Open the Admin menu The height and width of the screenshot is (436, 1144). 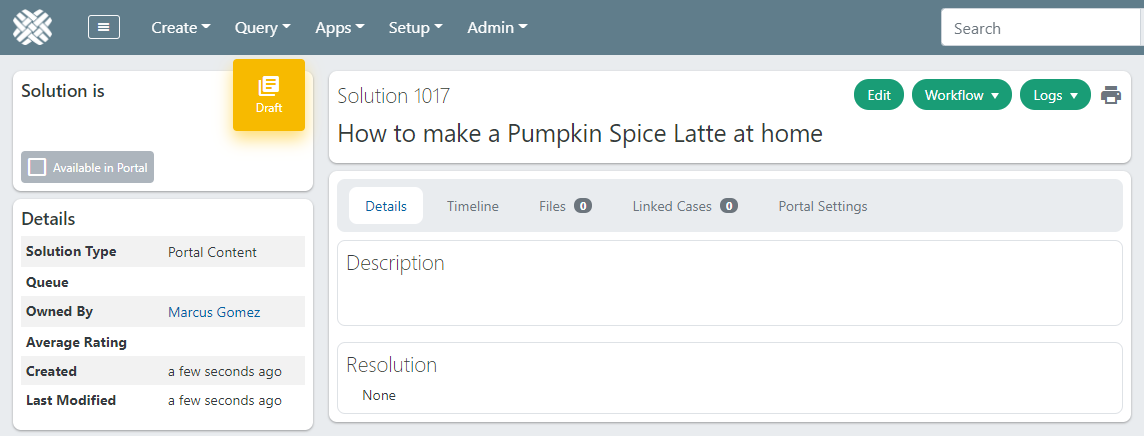click(x=497, y=28)
